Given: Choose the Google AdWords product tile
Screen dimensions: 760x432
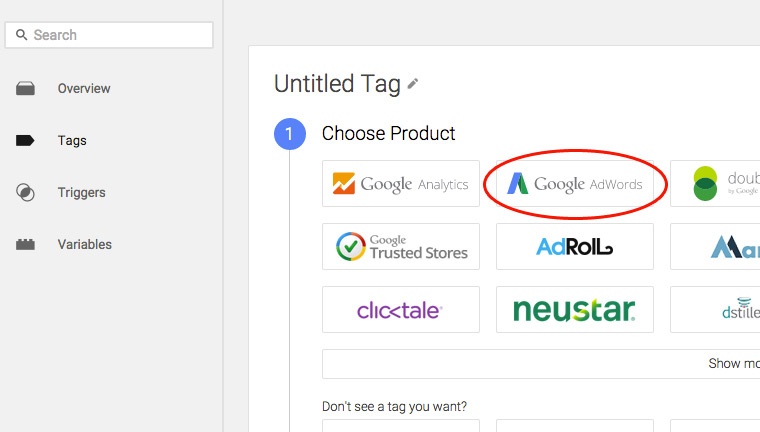Looking at the screenshot, I should coord(574,184).
